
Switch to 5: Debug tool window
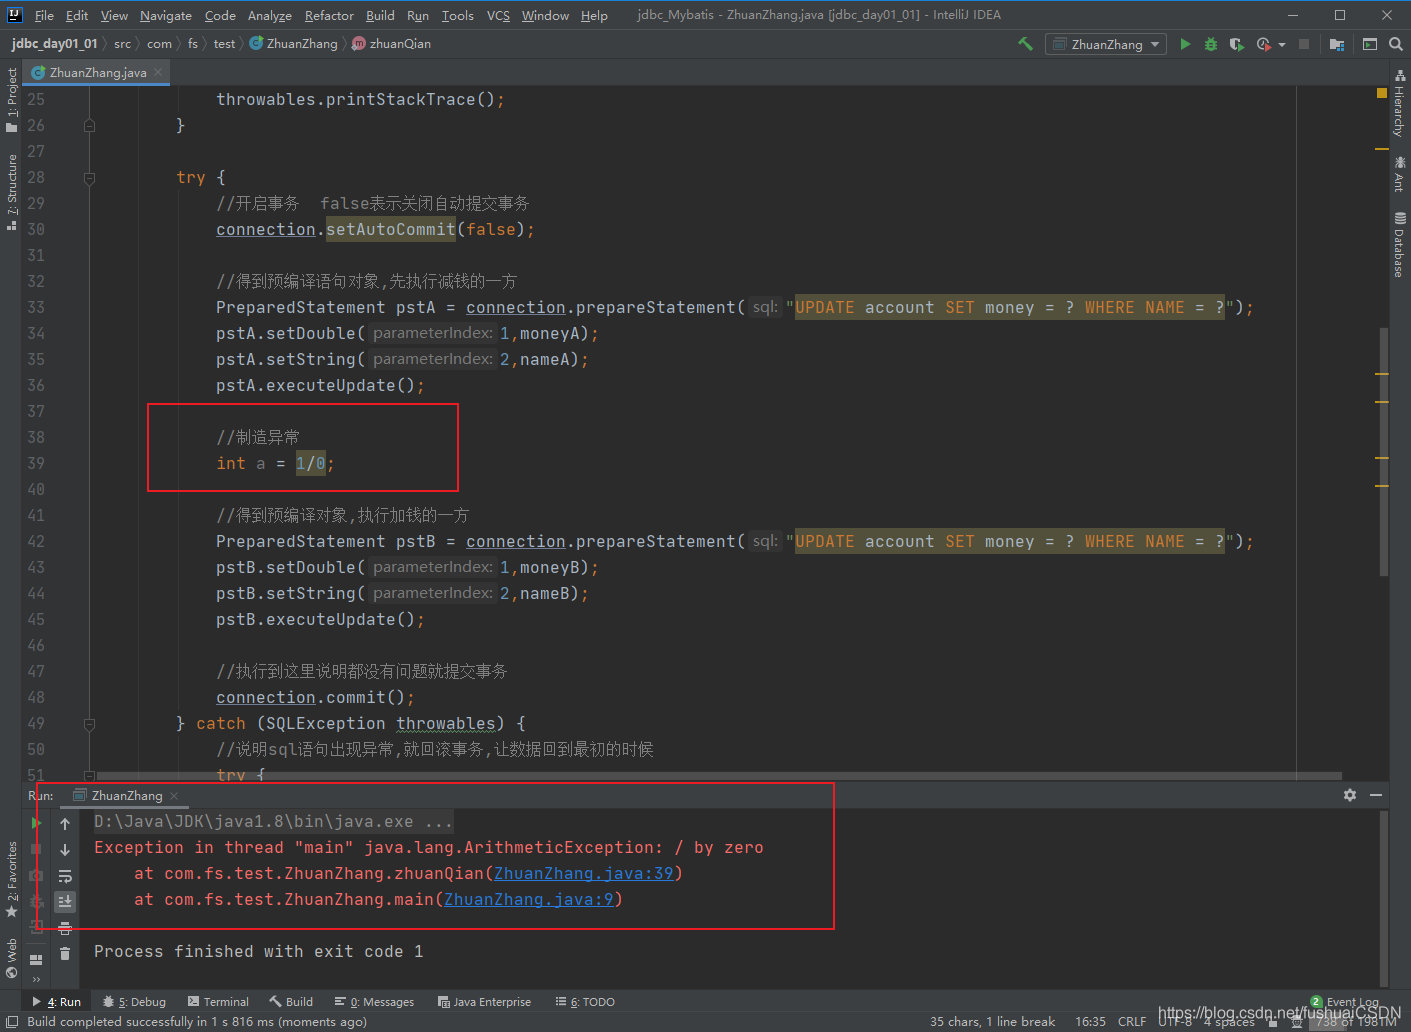(135, 1002)
